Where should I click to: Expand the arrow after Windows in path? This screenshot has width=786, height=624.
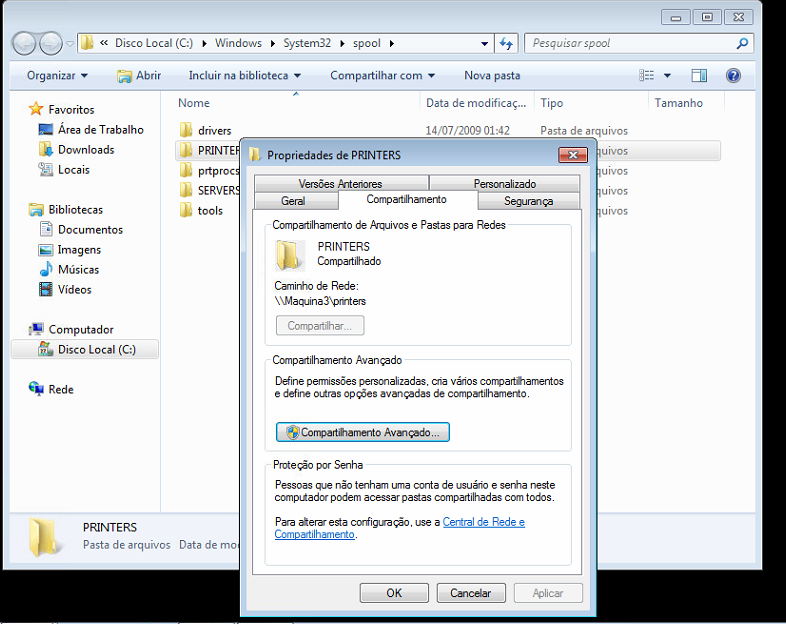(x=273, y=44)
